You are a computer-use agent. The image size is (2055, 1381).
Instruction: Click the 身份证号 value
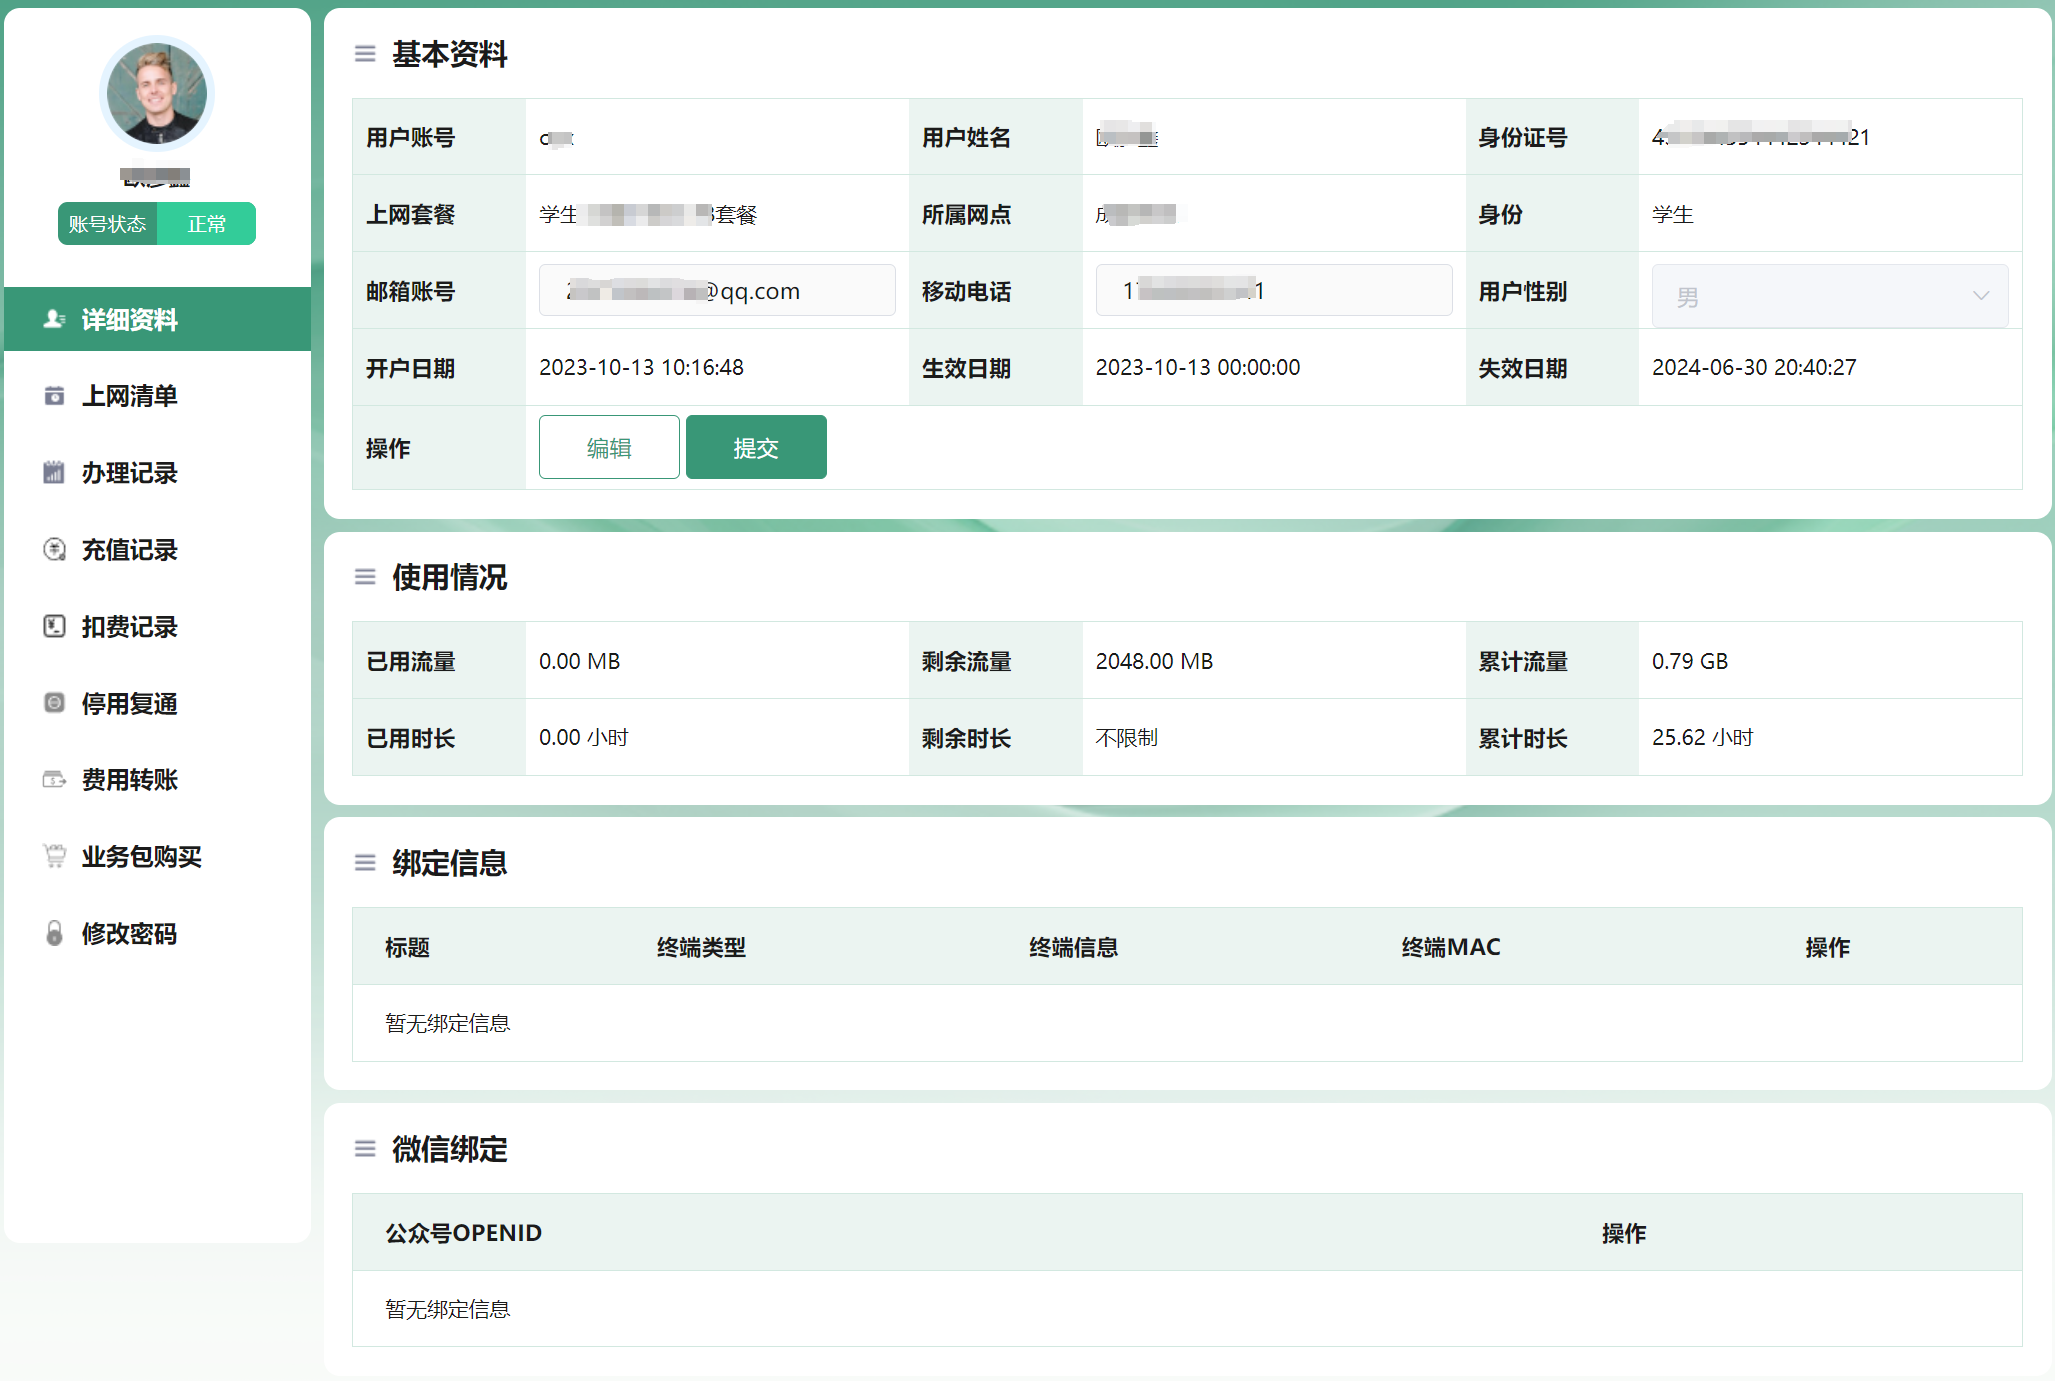pos(1761,137)
